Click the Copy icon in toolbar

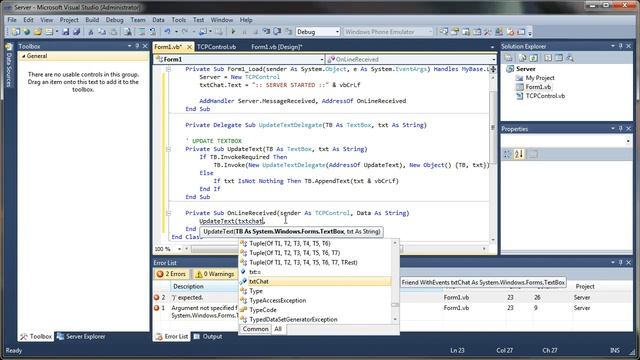click(102, 32)
